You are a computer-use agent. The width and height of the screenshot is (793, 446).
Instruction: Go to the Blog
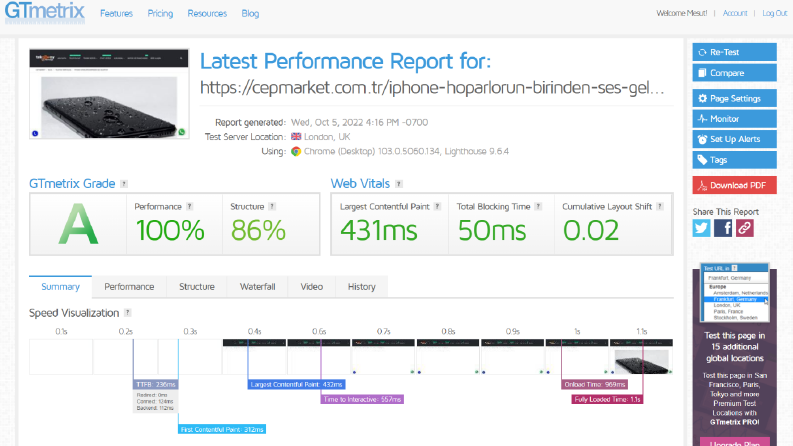pos(250,14)
